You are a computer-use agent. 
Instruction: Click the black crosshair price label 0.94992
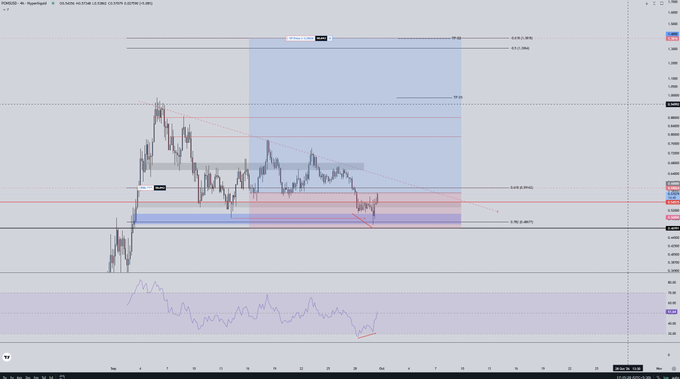point(673,105)
